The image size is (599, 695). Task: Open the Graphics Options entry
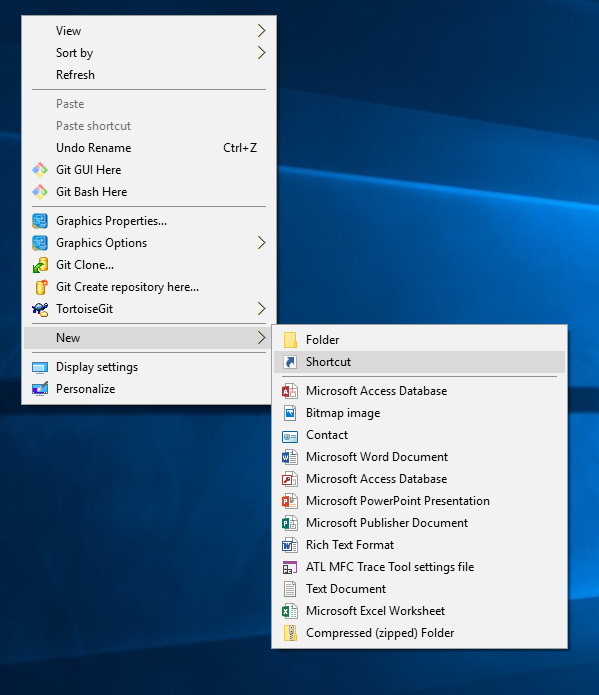[x=149, y=243]
